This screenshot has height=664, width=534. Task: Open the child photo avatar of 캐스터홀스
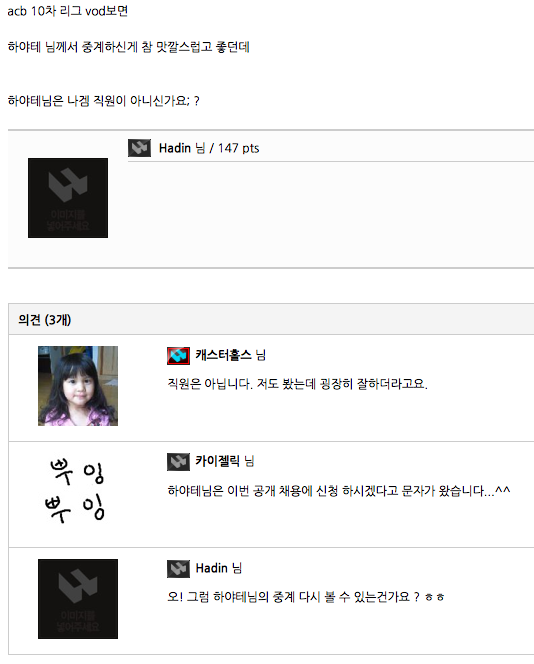click(78, 386)
